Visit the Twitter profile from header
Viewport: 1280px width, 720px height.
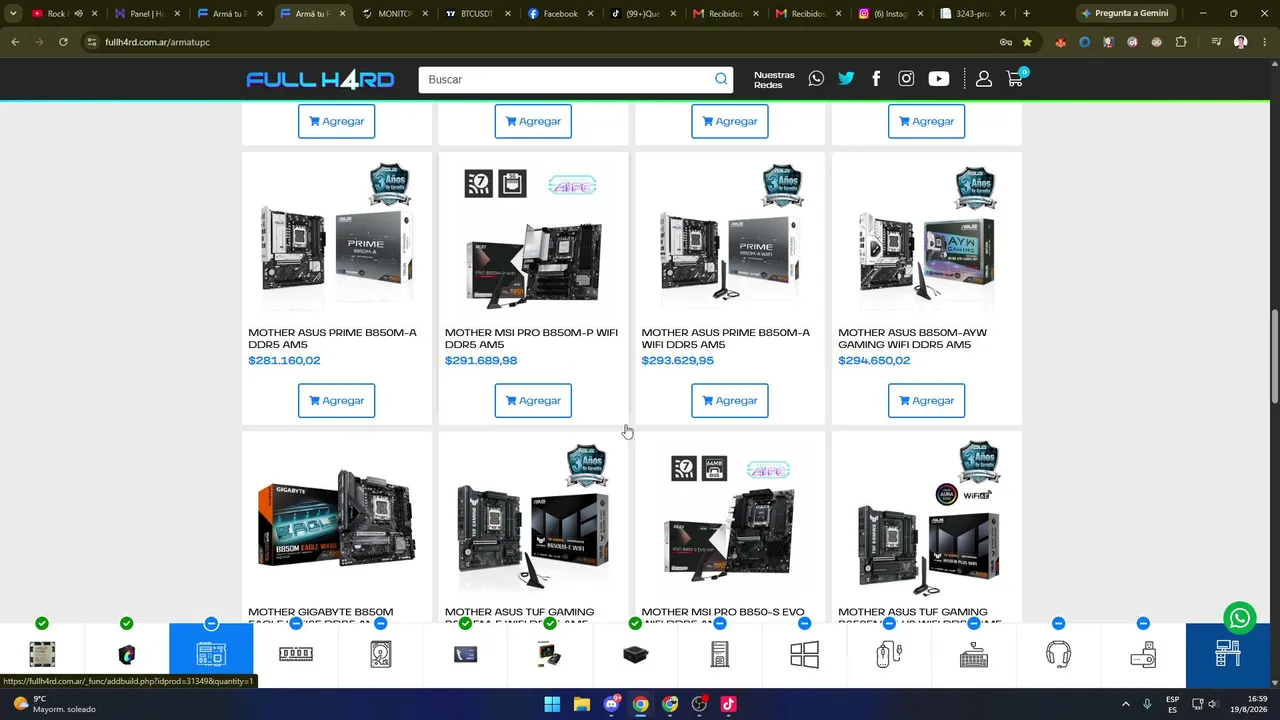(846, 79)
